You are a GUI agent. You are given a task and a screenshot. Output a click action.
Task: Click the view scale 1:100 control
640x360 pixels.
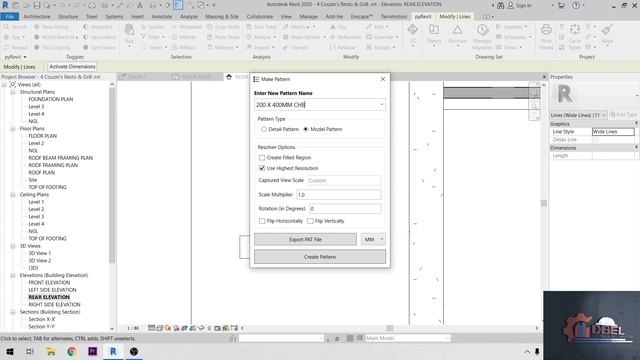[x=133, y=328]
